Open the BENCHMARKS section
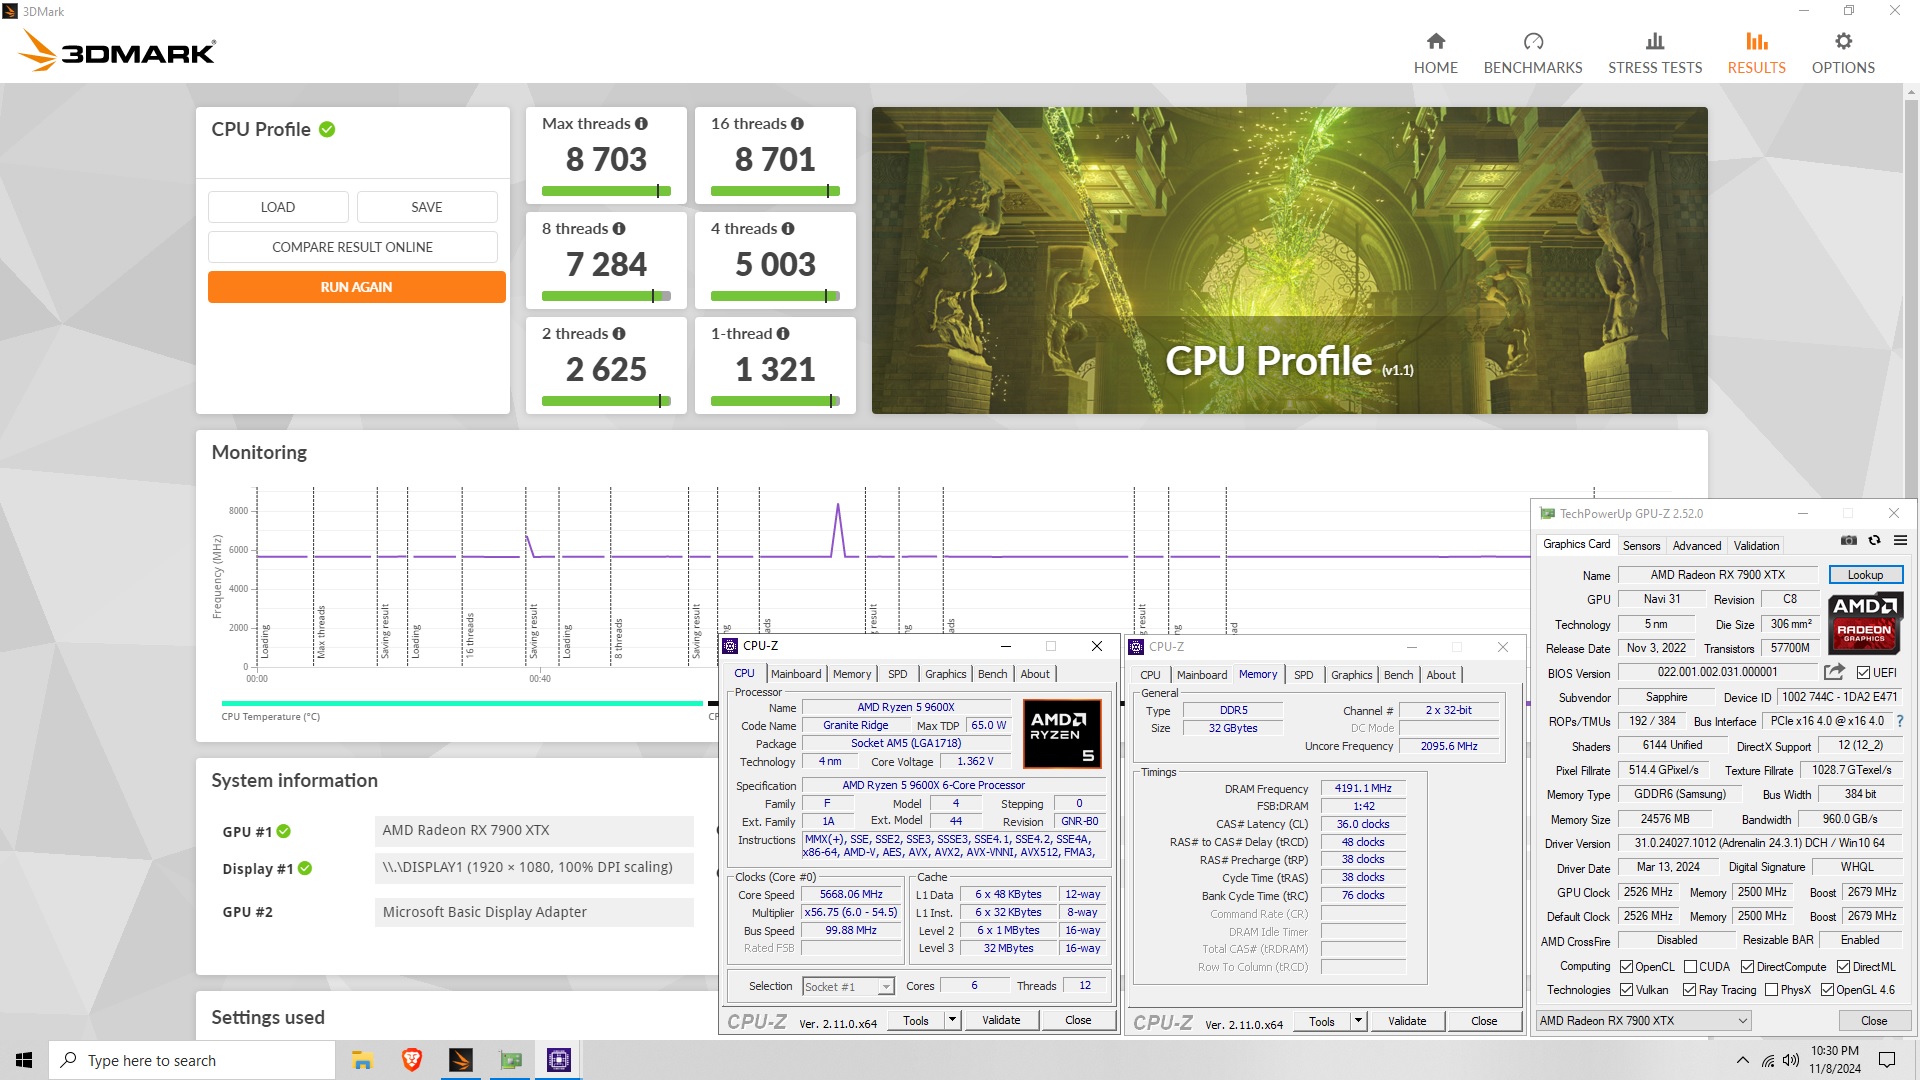Image resolution: width=1920 pixels, height=1080 pixels. coord(1533,53)
